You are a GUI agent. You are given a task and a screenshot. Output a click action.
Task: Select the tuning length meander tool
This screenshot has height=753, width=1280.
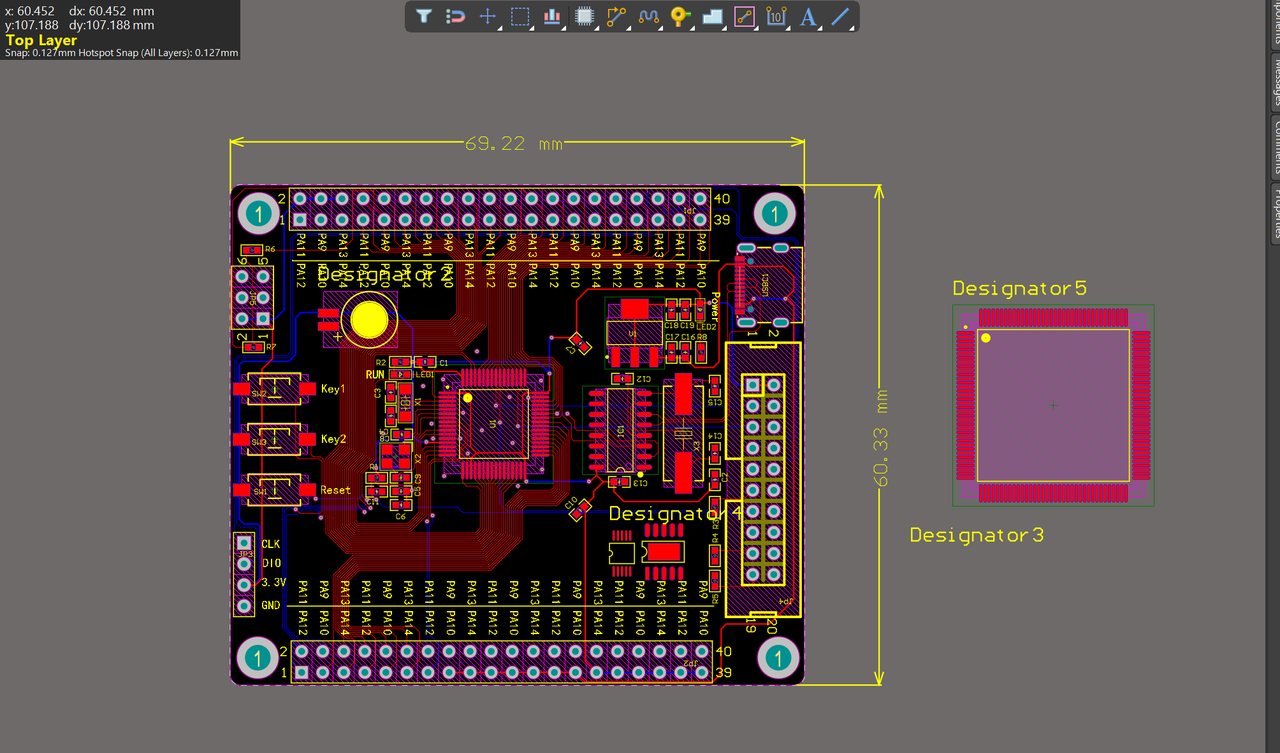[x=648, y=16]
